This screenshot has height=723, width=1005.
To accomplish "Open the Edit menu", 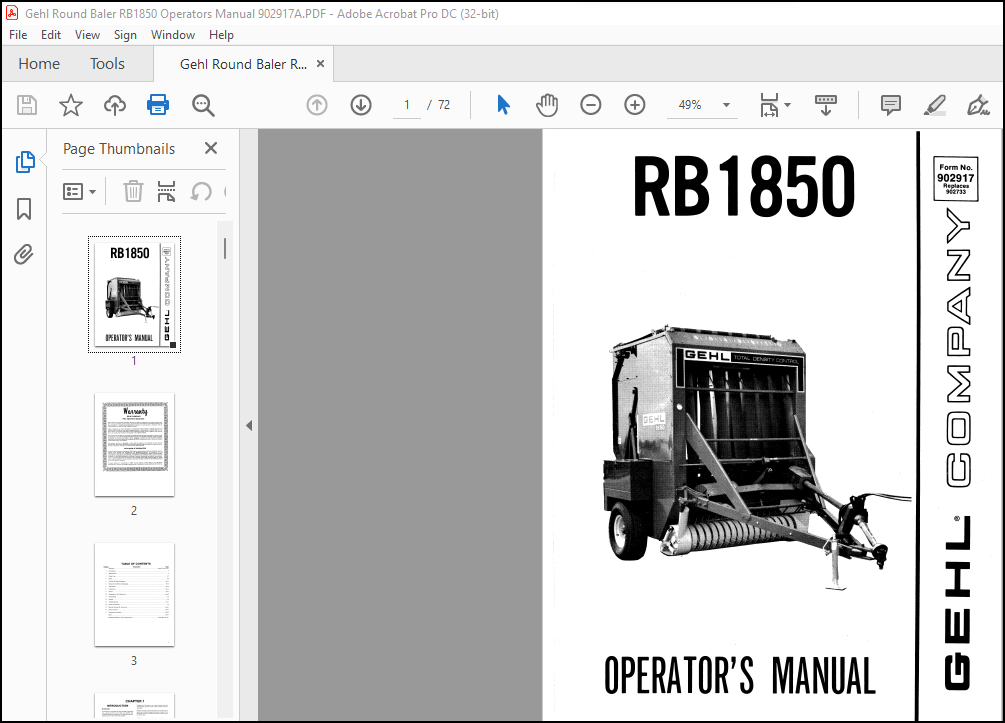I will [51, 35].
